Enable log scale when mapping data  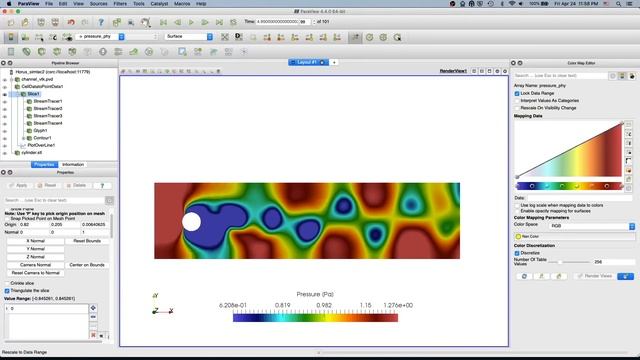point(517,205)
